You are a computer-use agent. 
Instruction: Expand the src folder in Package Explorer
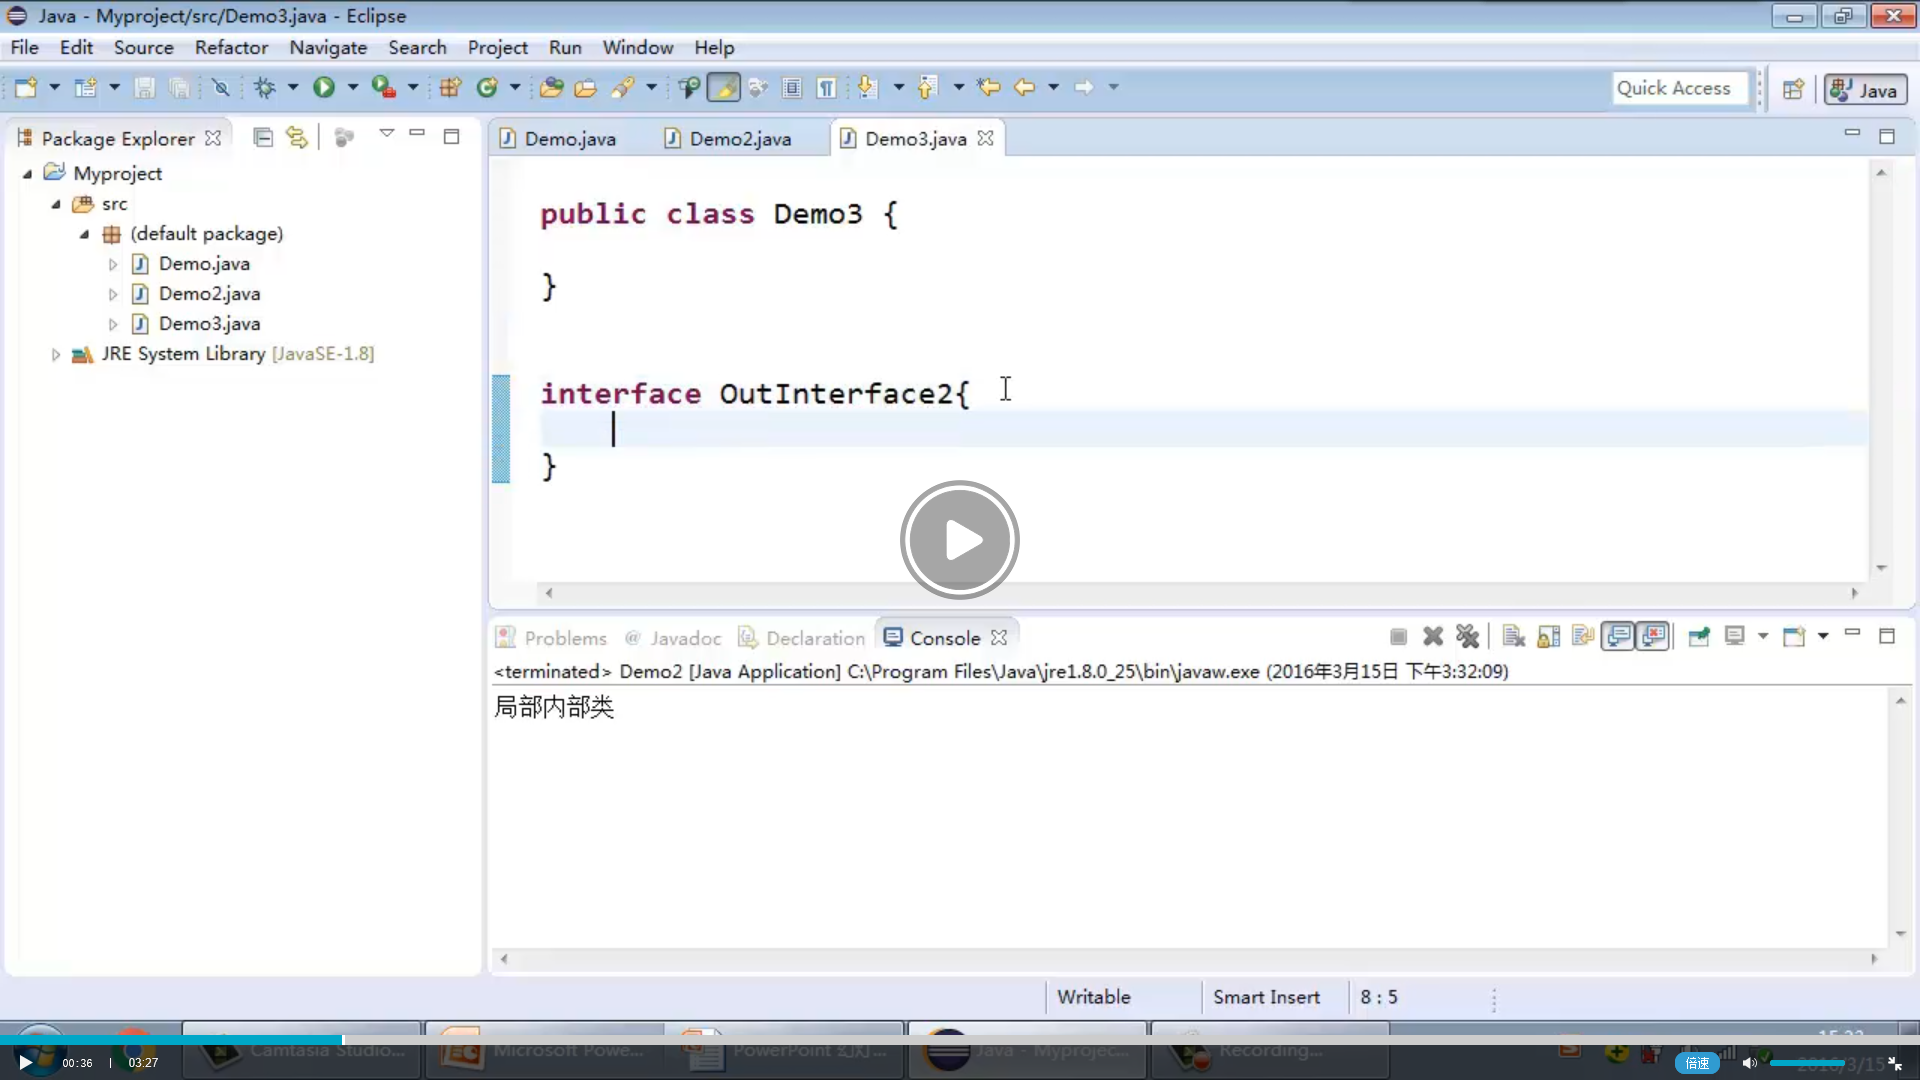click(82, 203)
